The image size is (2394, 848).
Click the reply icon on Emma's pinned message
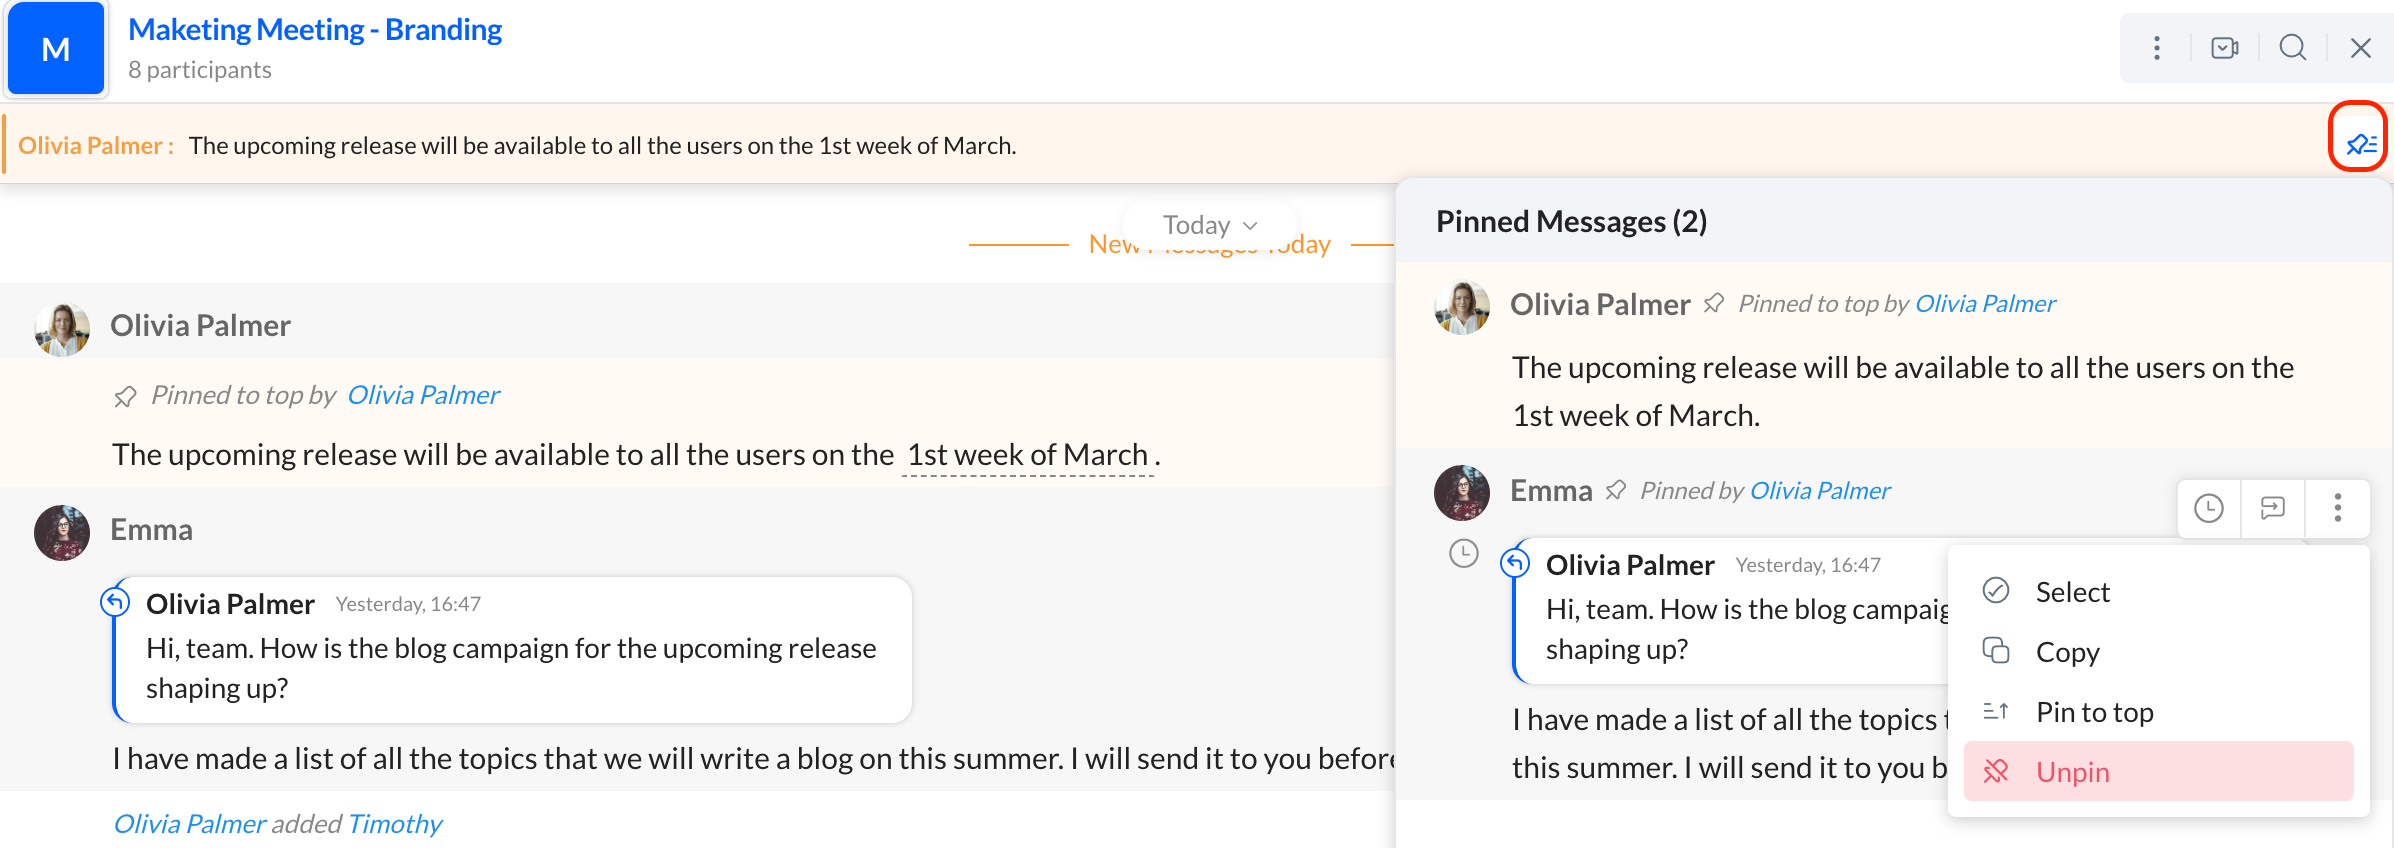pyautogui.click(x=2272, y=509)
